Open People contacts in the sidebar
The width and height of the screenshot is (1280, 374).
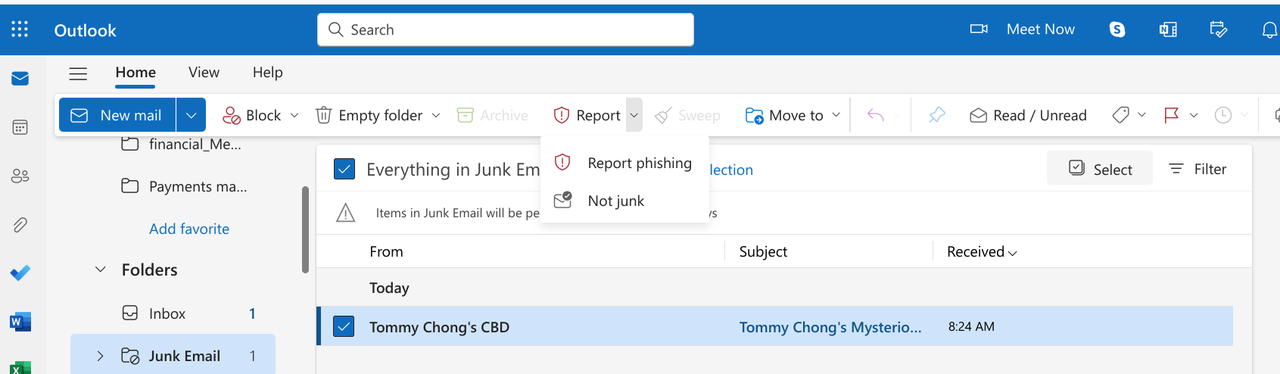(20, 176)
